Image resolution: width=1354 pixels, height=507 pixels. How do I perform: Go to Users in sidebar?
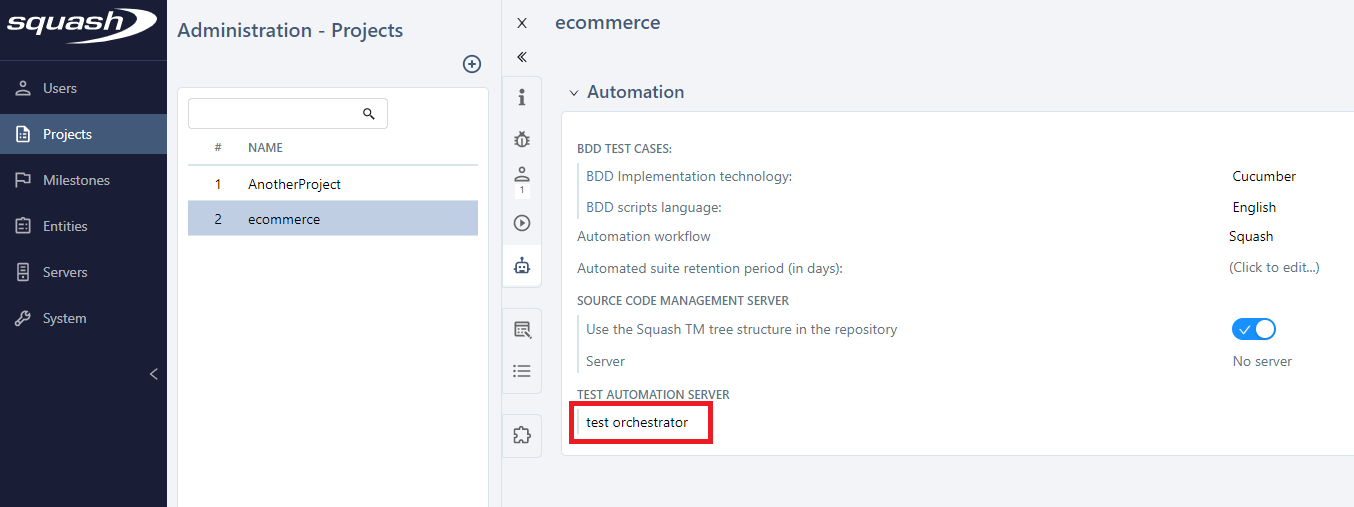(x=60, y=88)
